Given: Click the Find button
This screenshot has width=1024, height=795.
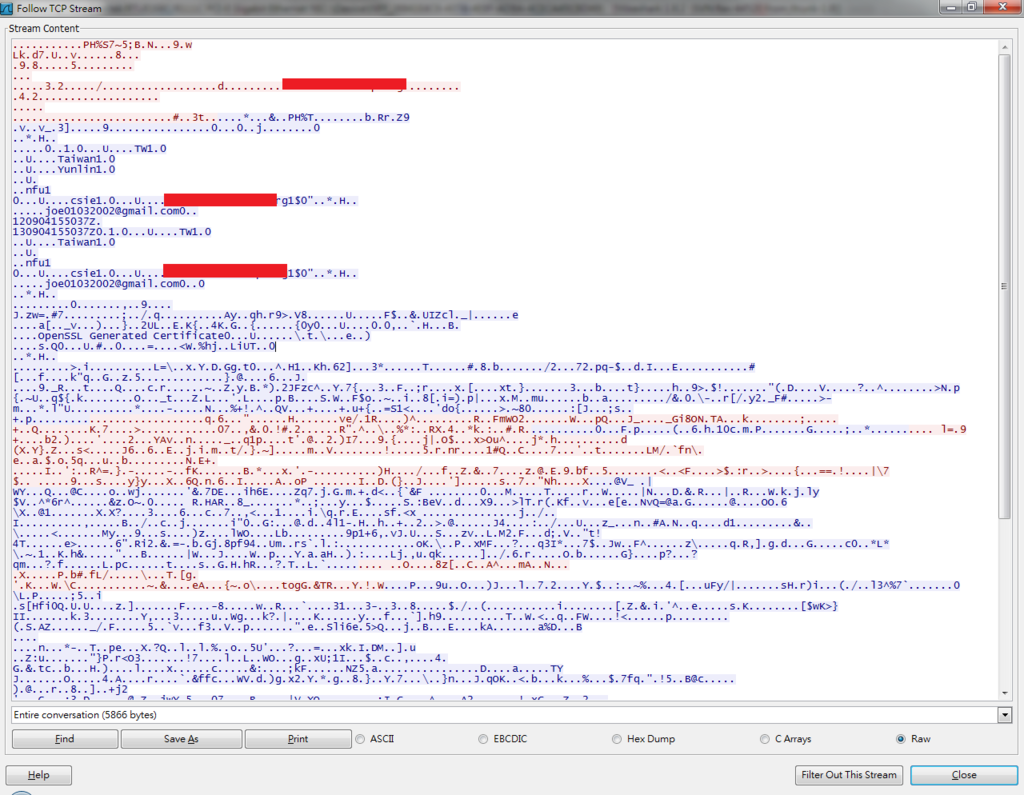Looking at the screenshot, I should click(65, 739).
